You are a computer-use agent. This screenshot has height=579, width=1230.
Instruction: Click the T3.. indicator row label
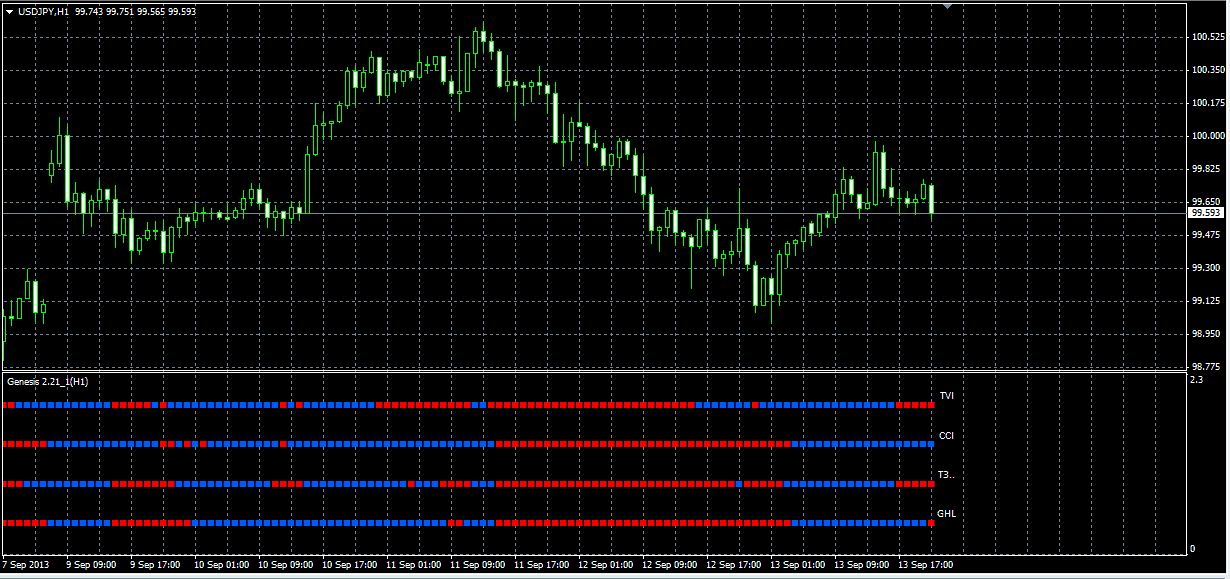pyautogui.click(x=946, y=475)
